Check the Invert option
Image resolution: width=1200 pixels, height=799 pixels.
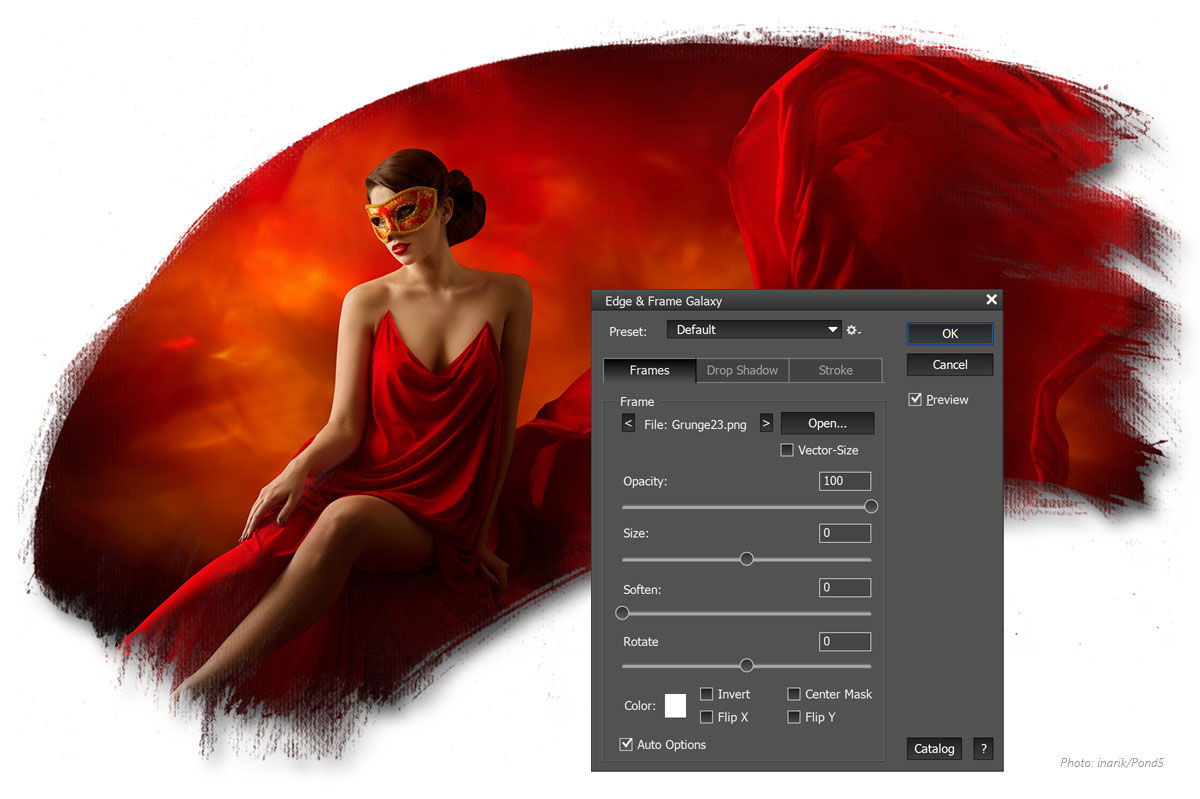click(x=707, y=694)
